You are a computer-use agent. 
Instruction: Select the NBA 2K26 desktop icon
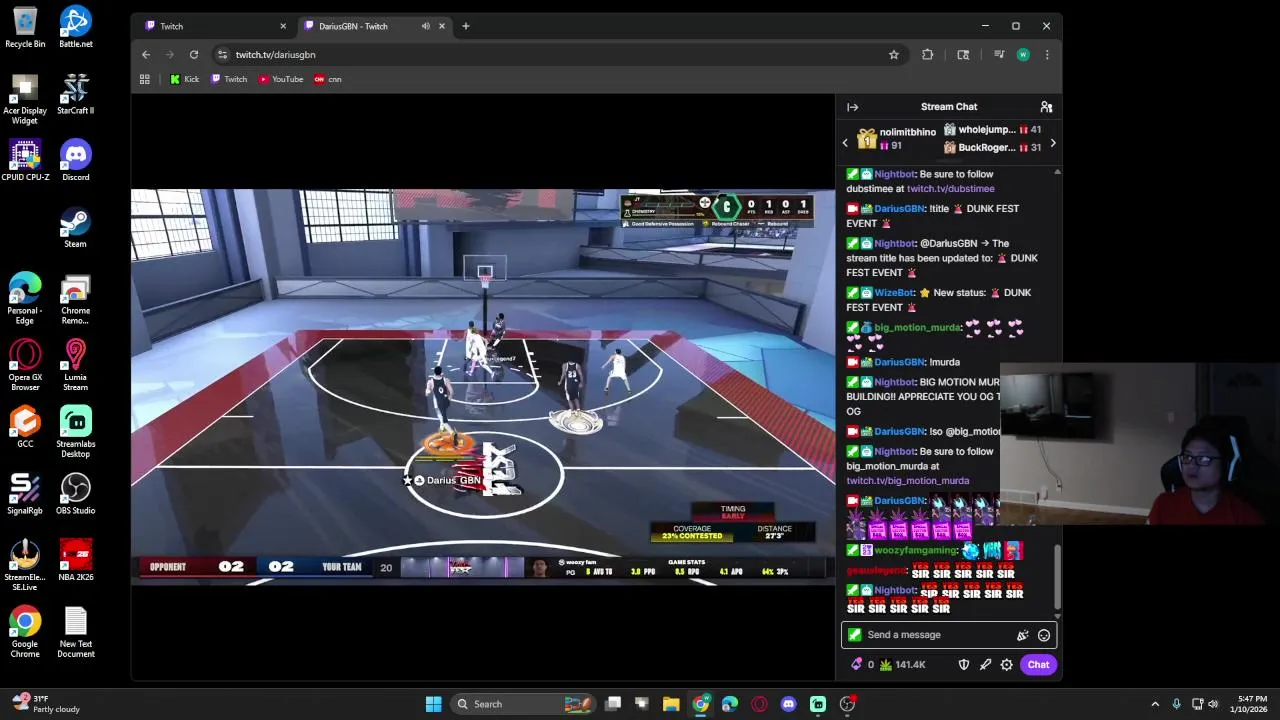click(76, 560)
